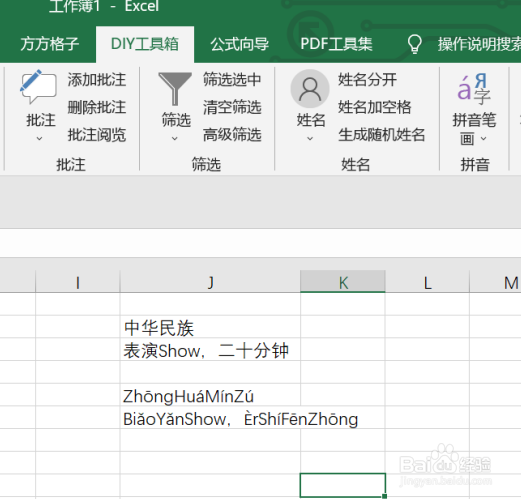Click 生成随机姓名 button
521x499 pixels.
coord(382,135)
